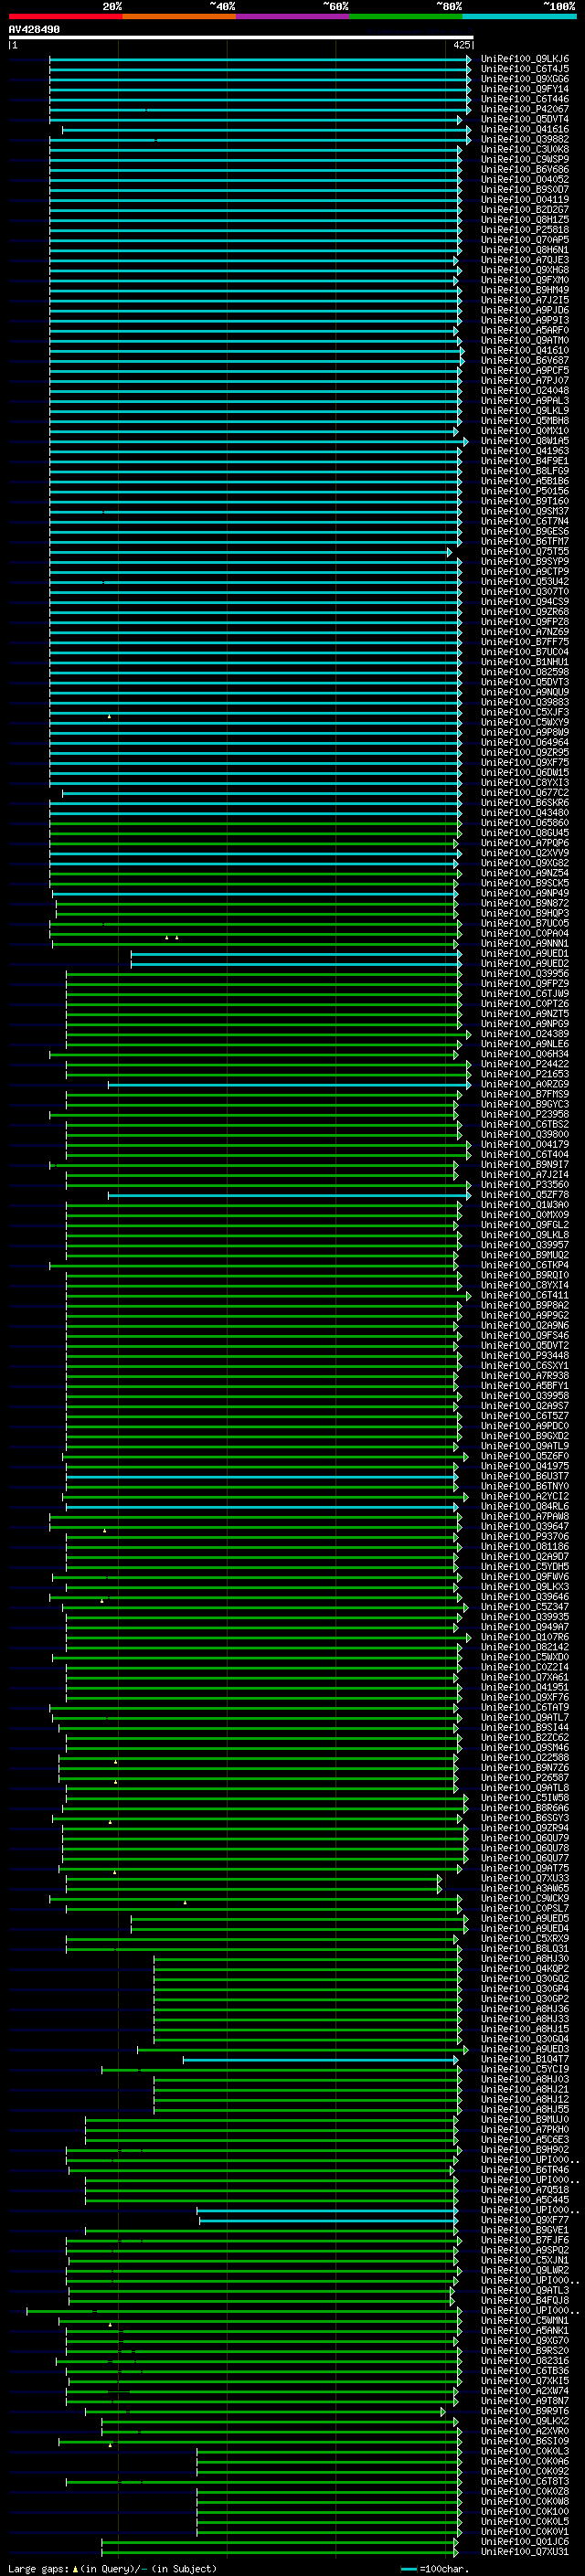
Task: Click the 425 end position marker
Action: [x=462, y=45]
